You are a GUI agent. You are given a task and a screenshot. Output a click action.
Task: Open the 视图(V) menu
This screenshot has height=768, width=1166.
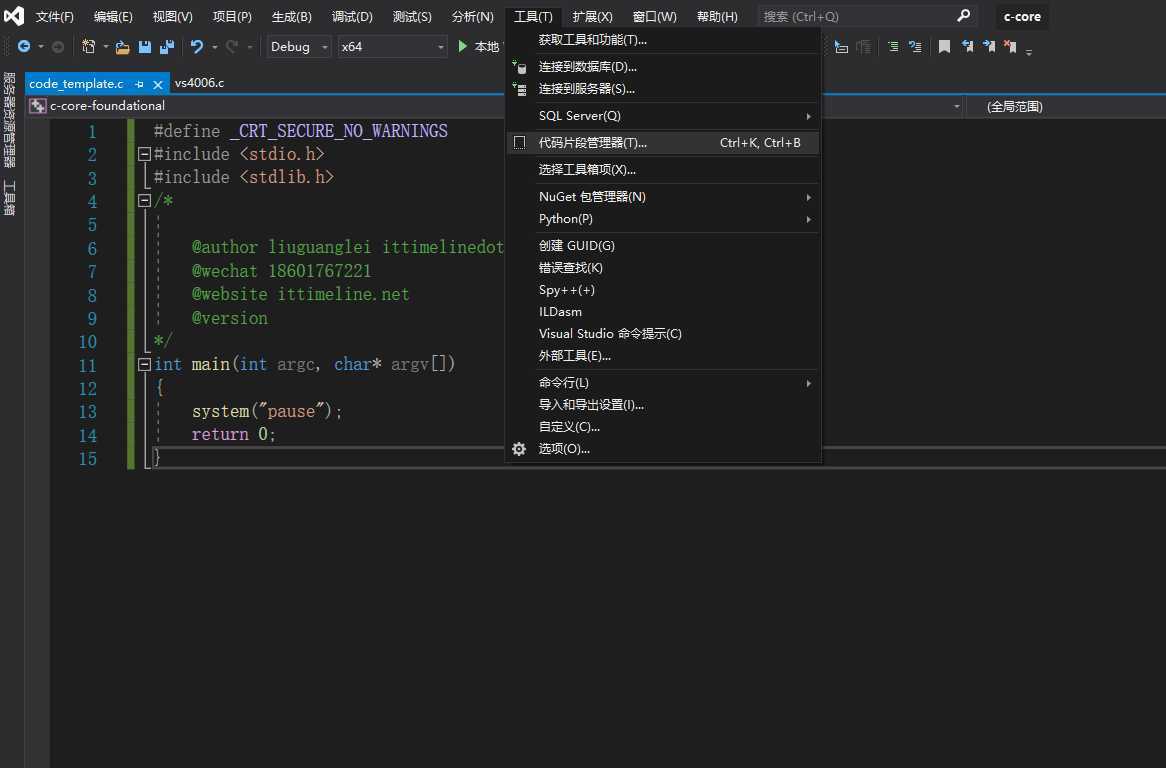(x=173, y=16)
